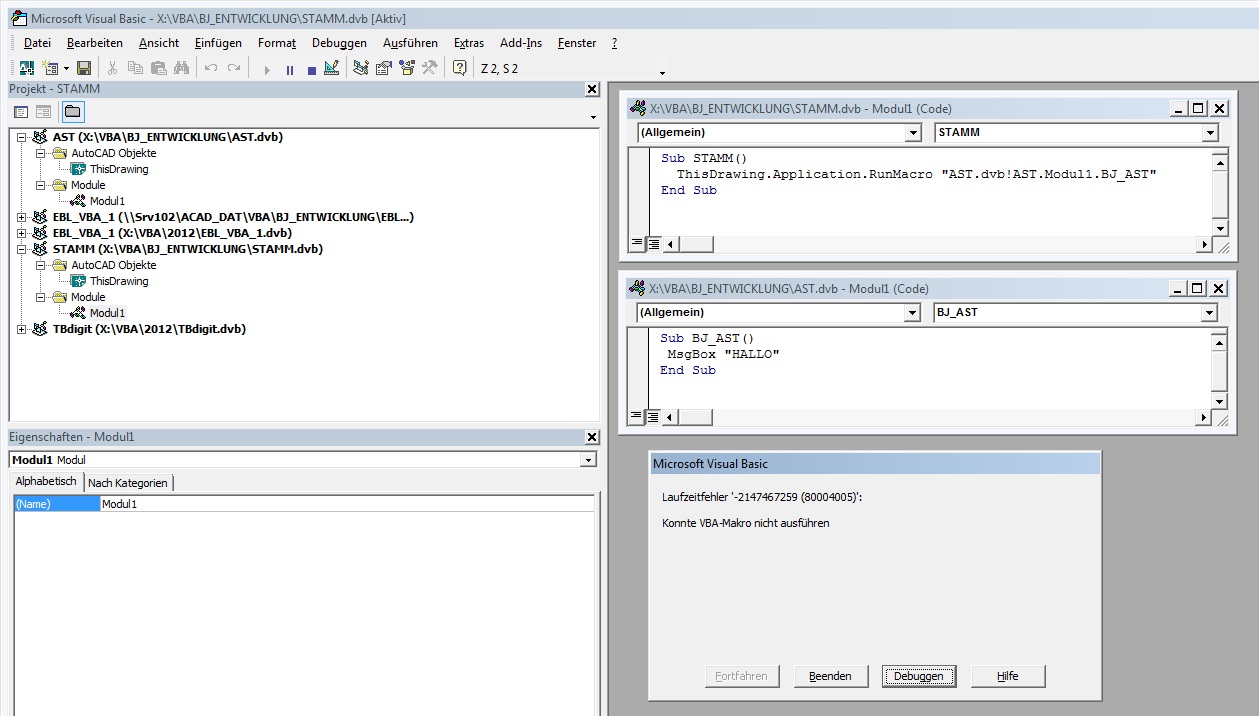Click the View AutoCAD toolbar icon
This screenshot has width=1259, height=716.
(x=27, y=68)
